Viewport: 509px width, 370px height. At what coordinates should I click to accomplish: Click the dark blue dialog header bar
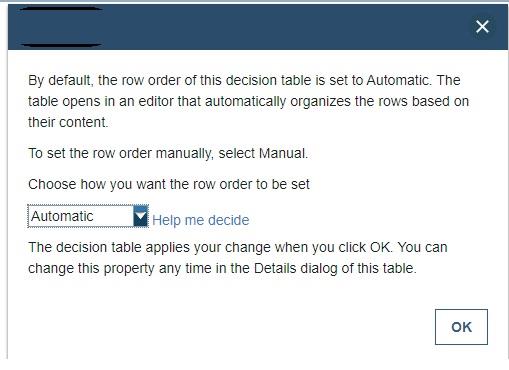(258, 27)
